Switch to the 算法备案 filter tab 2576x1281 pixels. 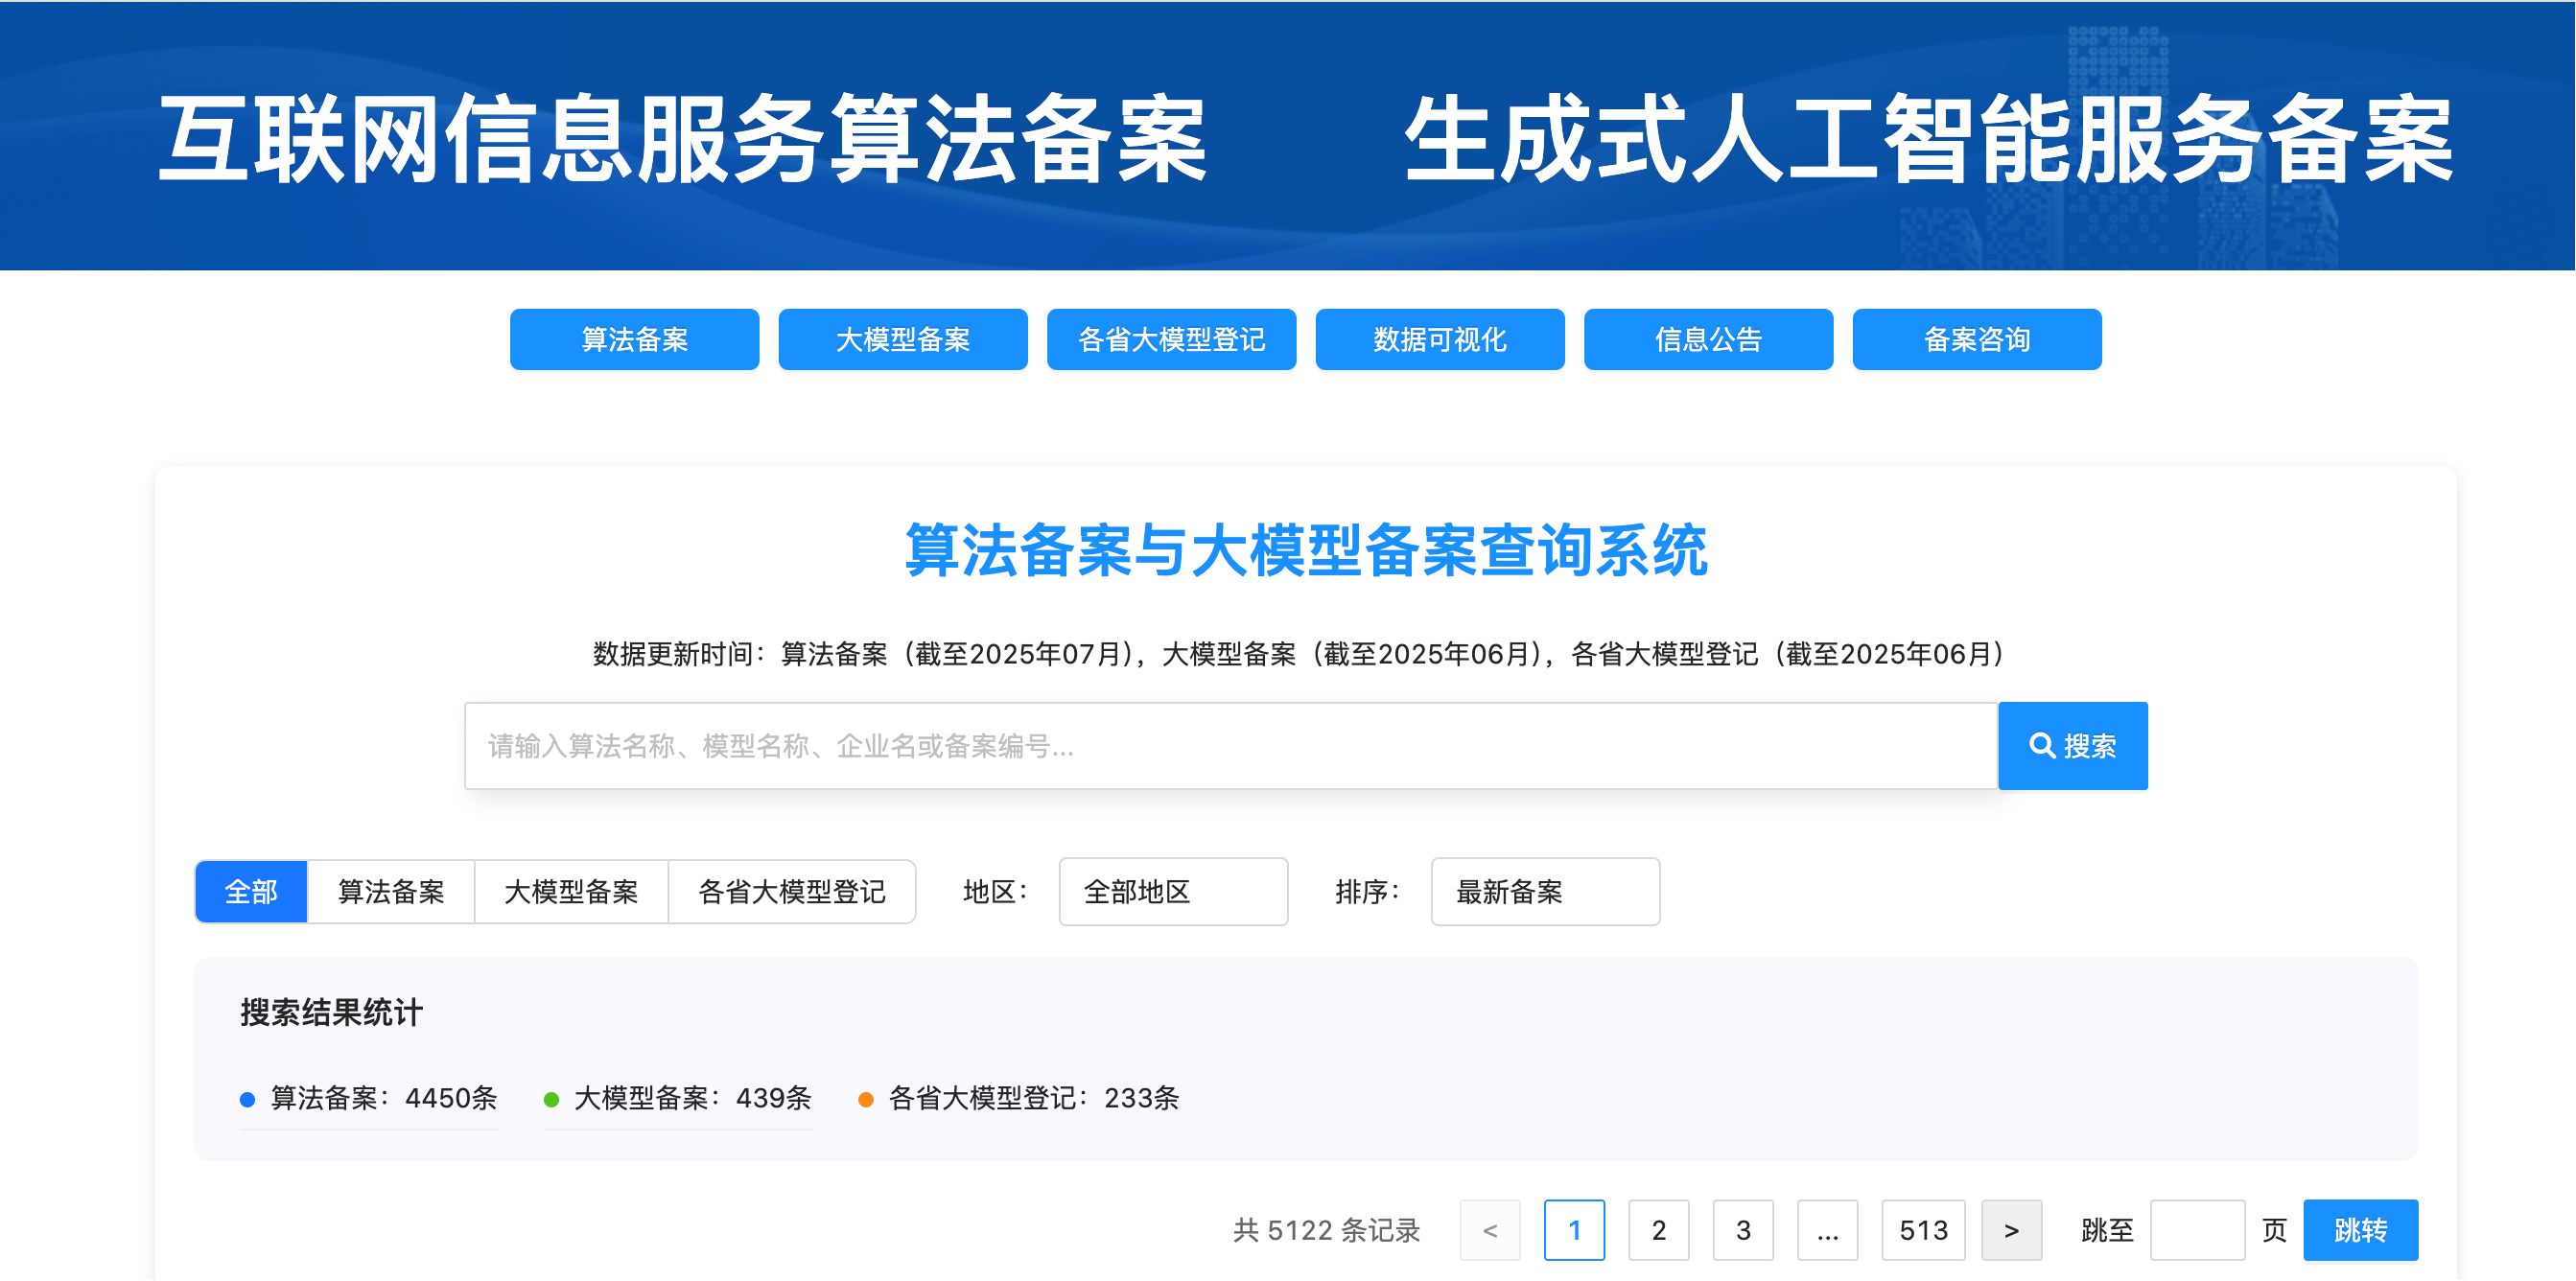391,891
